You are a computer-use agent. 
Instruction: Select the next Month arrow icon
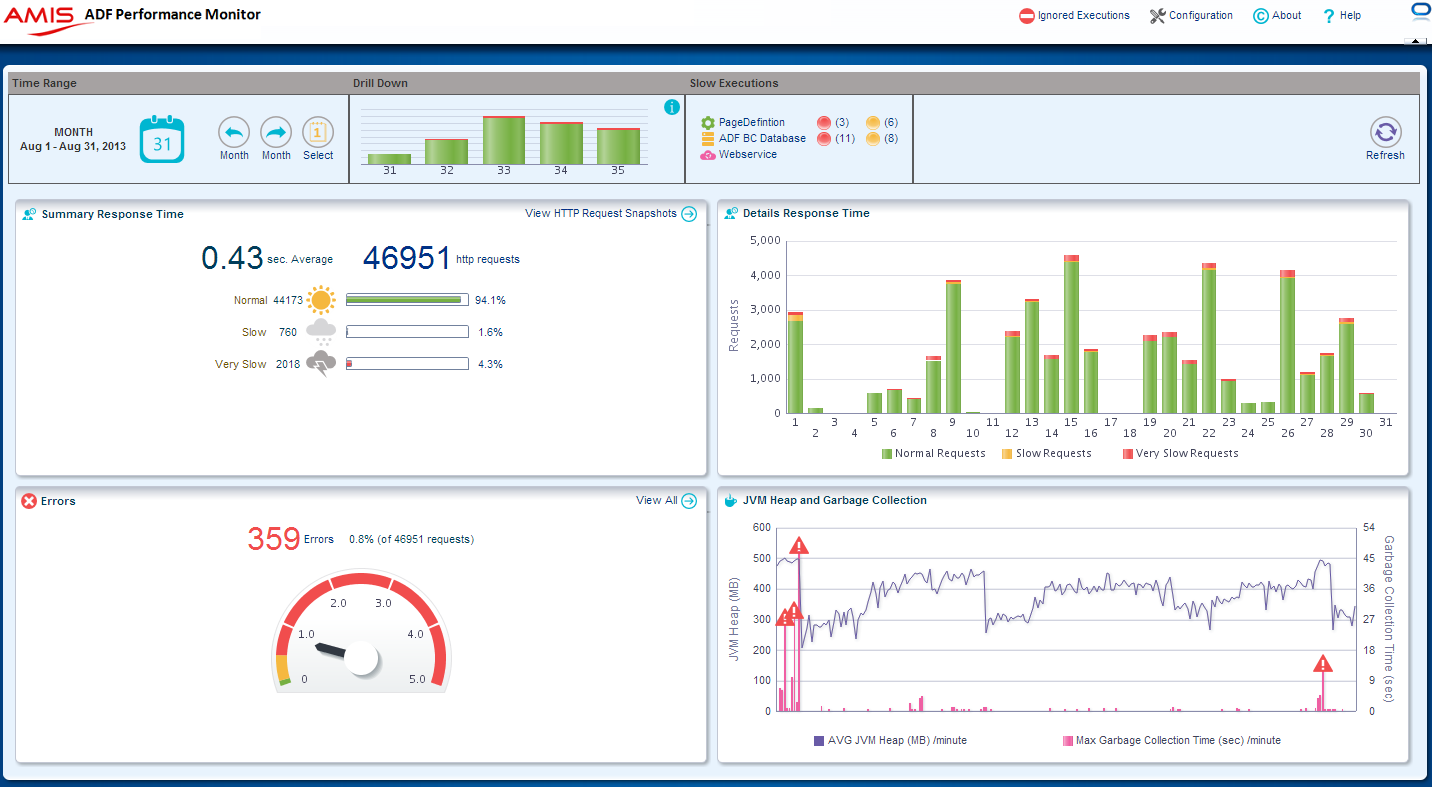pyautogui.click(x=276, y=131)
